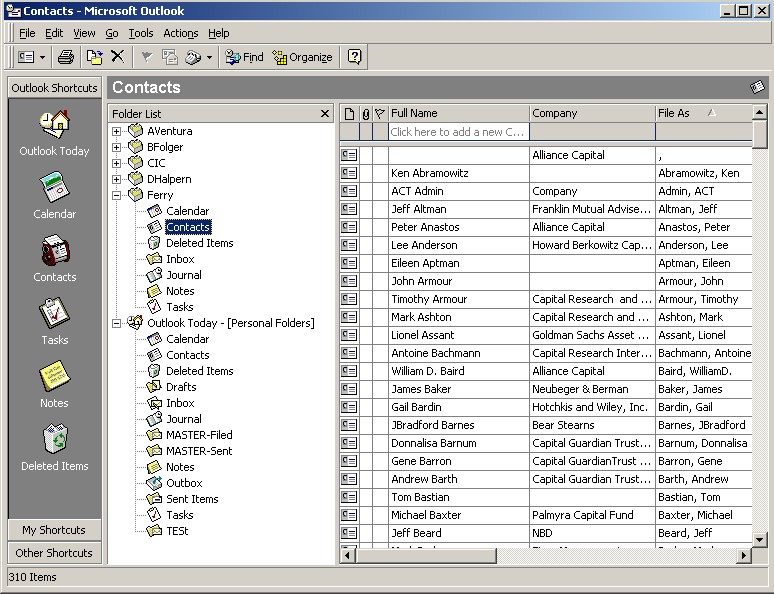The height and width of the screenshot is (594, 774).
Task: Click the Find button
Action: pos(244,57)
